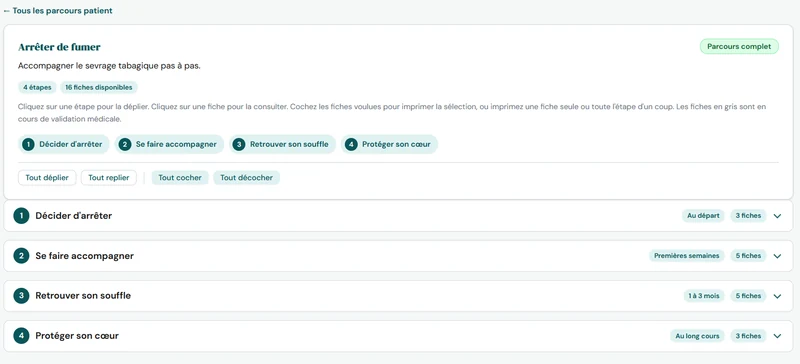The height and width of the screenshot is (364, 800).
Task: Expand the Protéger son cœur chevron
Action: [x=777, y=336]
